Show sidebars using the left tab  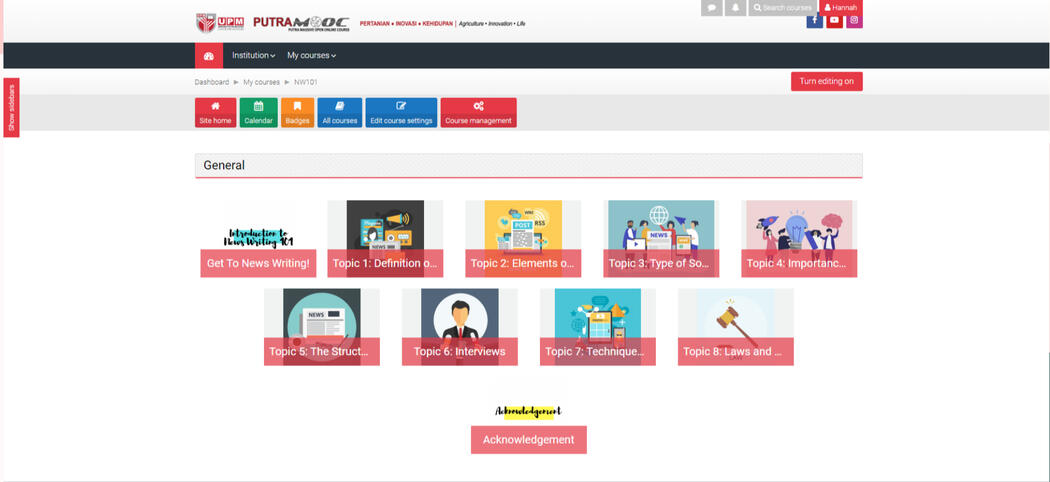[11, 108]
